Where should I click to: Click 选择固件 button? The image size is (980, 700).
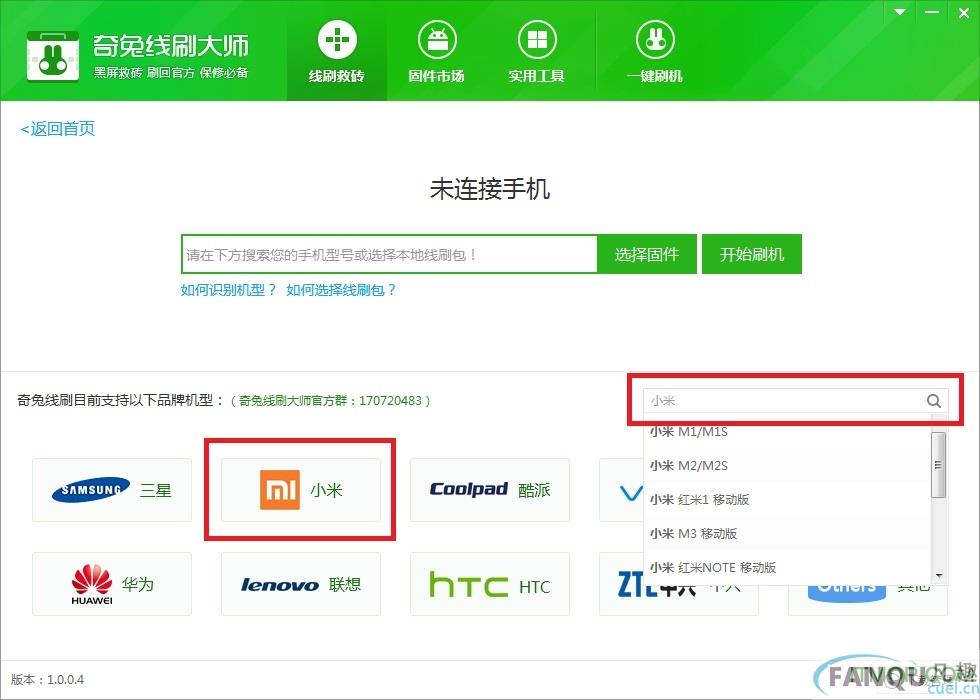pos(647,254)
